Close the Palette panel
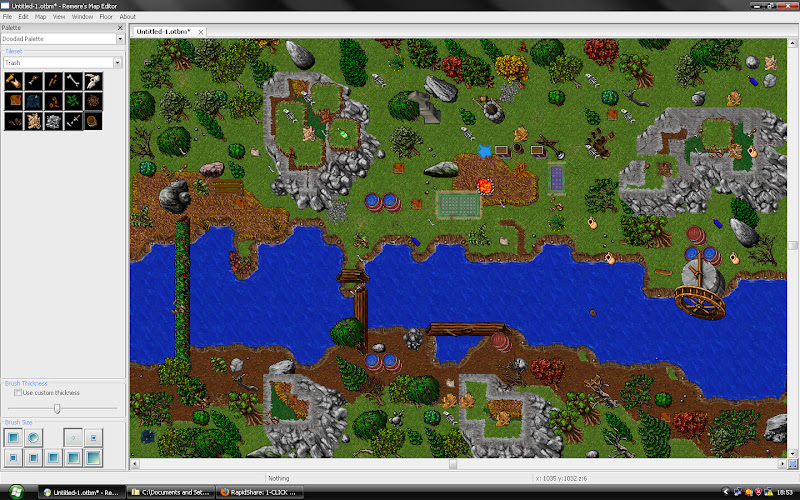The height and width of the screenshot is (500, 800). [x=120, y=28]
